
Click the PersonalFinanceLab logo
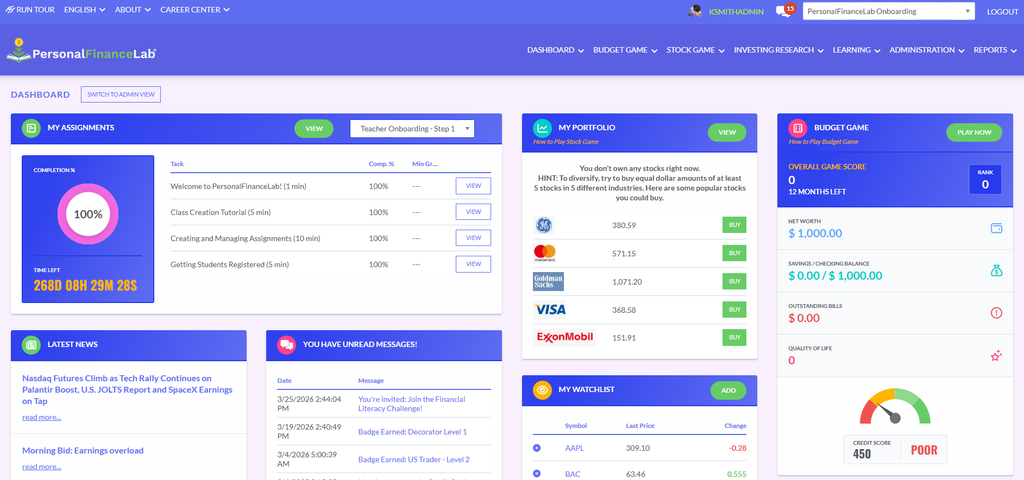(x=82, y=51)
